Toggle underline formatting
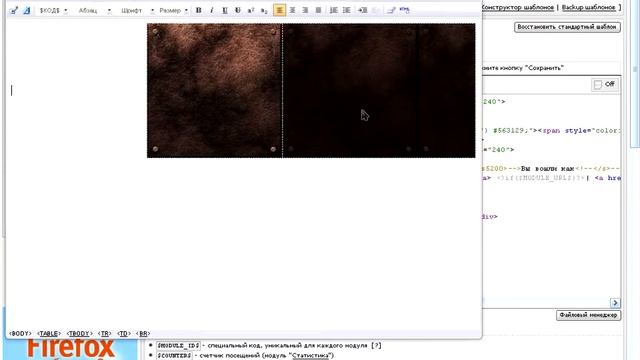 pos(224,10)
